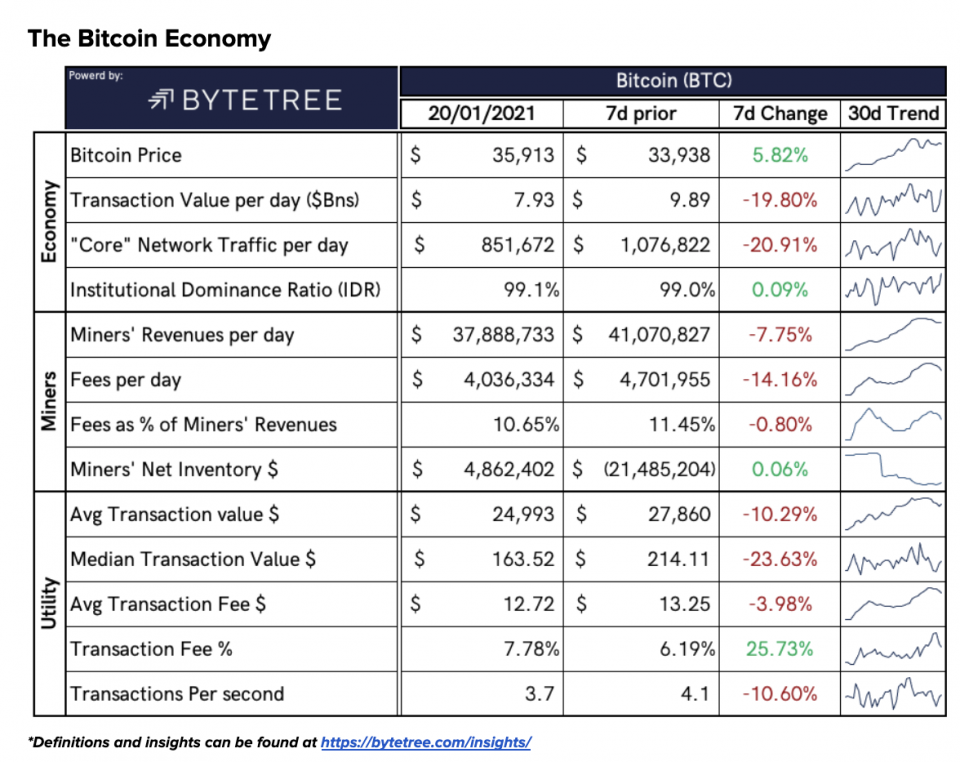Click the Miners' Net Inventory trend sparkline

pyautogui.click(x=892, y=469)
